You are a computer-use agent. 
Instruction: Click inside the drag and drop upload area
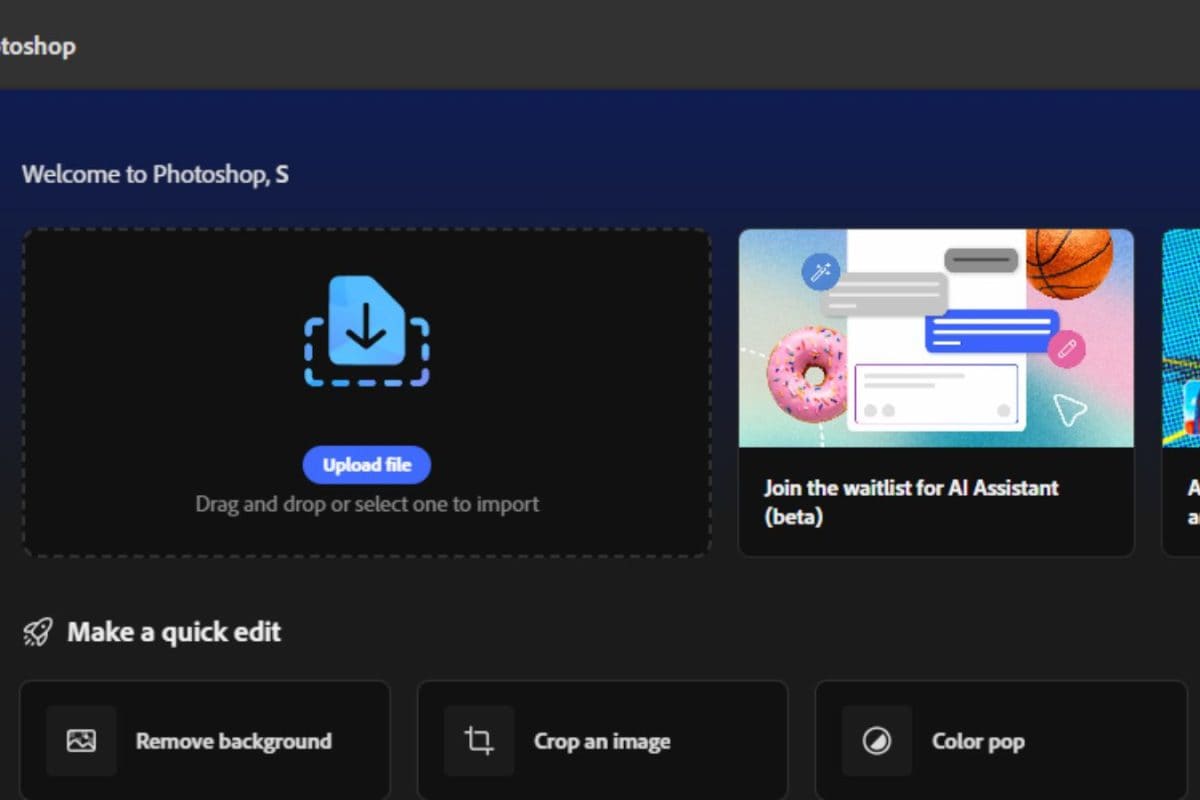pos(366,390)
